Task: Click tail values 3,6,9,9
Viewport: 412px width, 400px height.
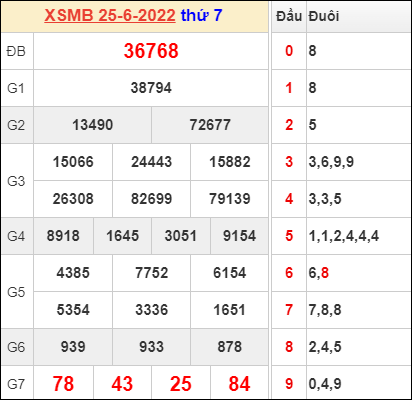Action: tap(331, 162)
